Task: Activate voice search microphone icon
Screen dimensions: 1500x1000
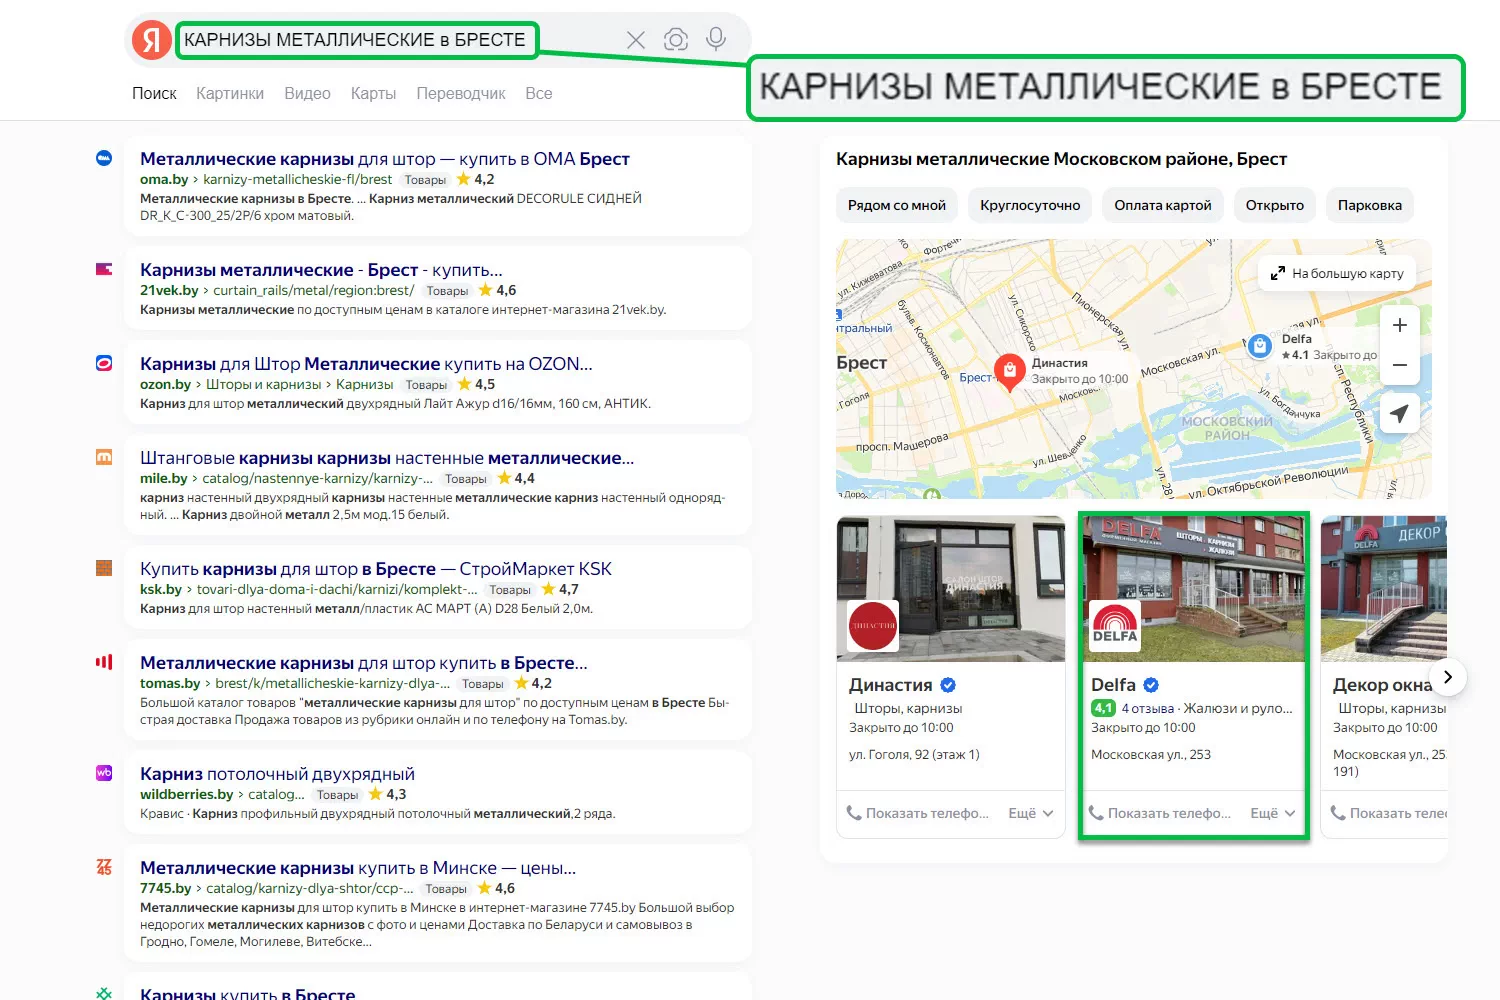Action: (716, 39)
